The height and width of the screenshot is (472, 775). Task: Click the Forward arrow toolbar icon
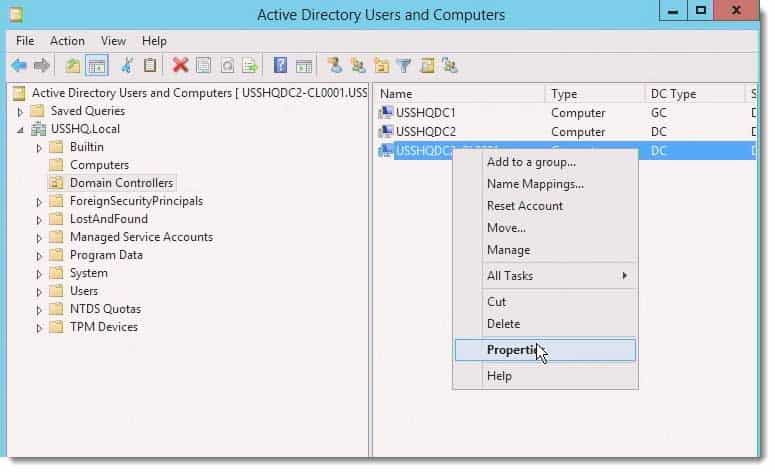[x=42, y=66]
